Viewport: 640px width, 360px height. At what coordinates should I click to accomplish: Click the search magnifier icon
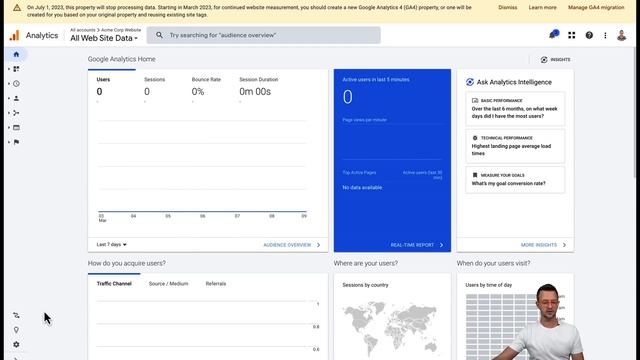(160, 35)
